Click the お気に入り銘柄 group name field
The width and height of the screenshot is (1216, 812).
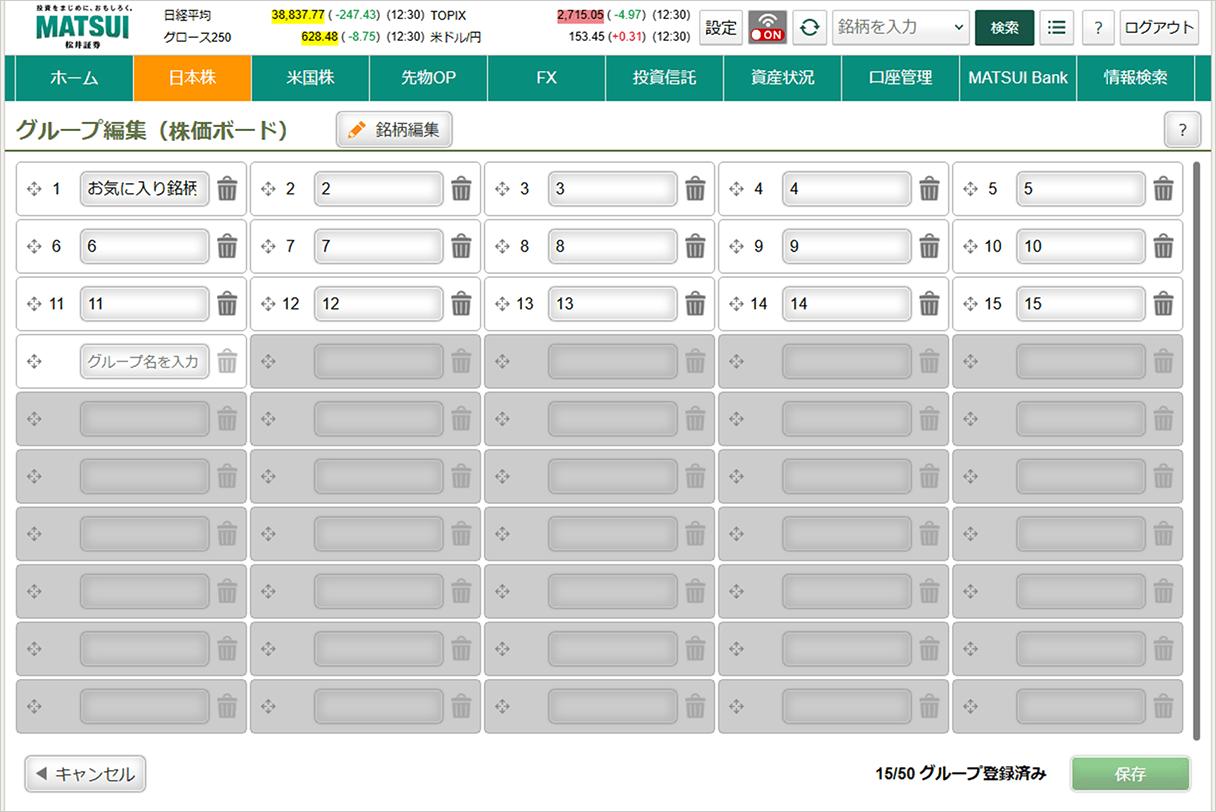144,189
